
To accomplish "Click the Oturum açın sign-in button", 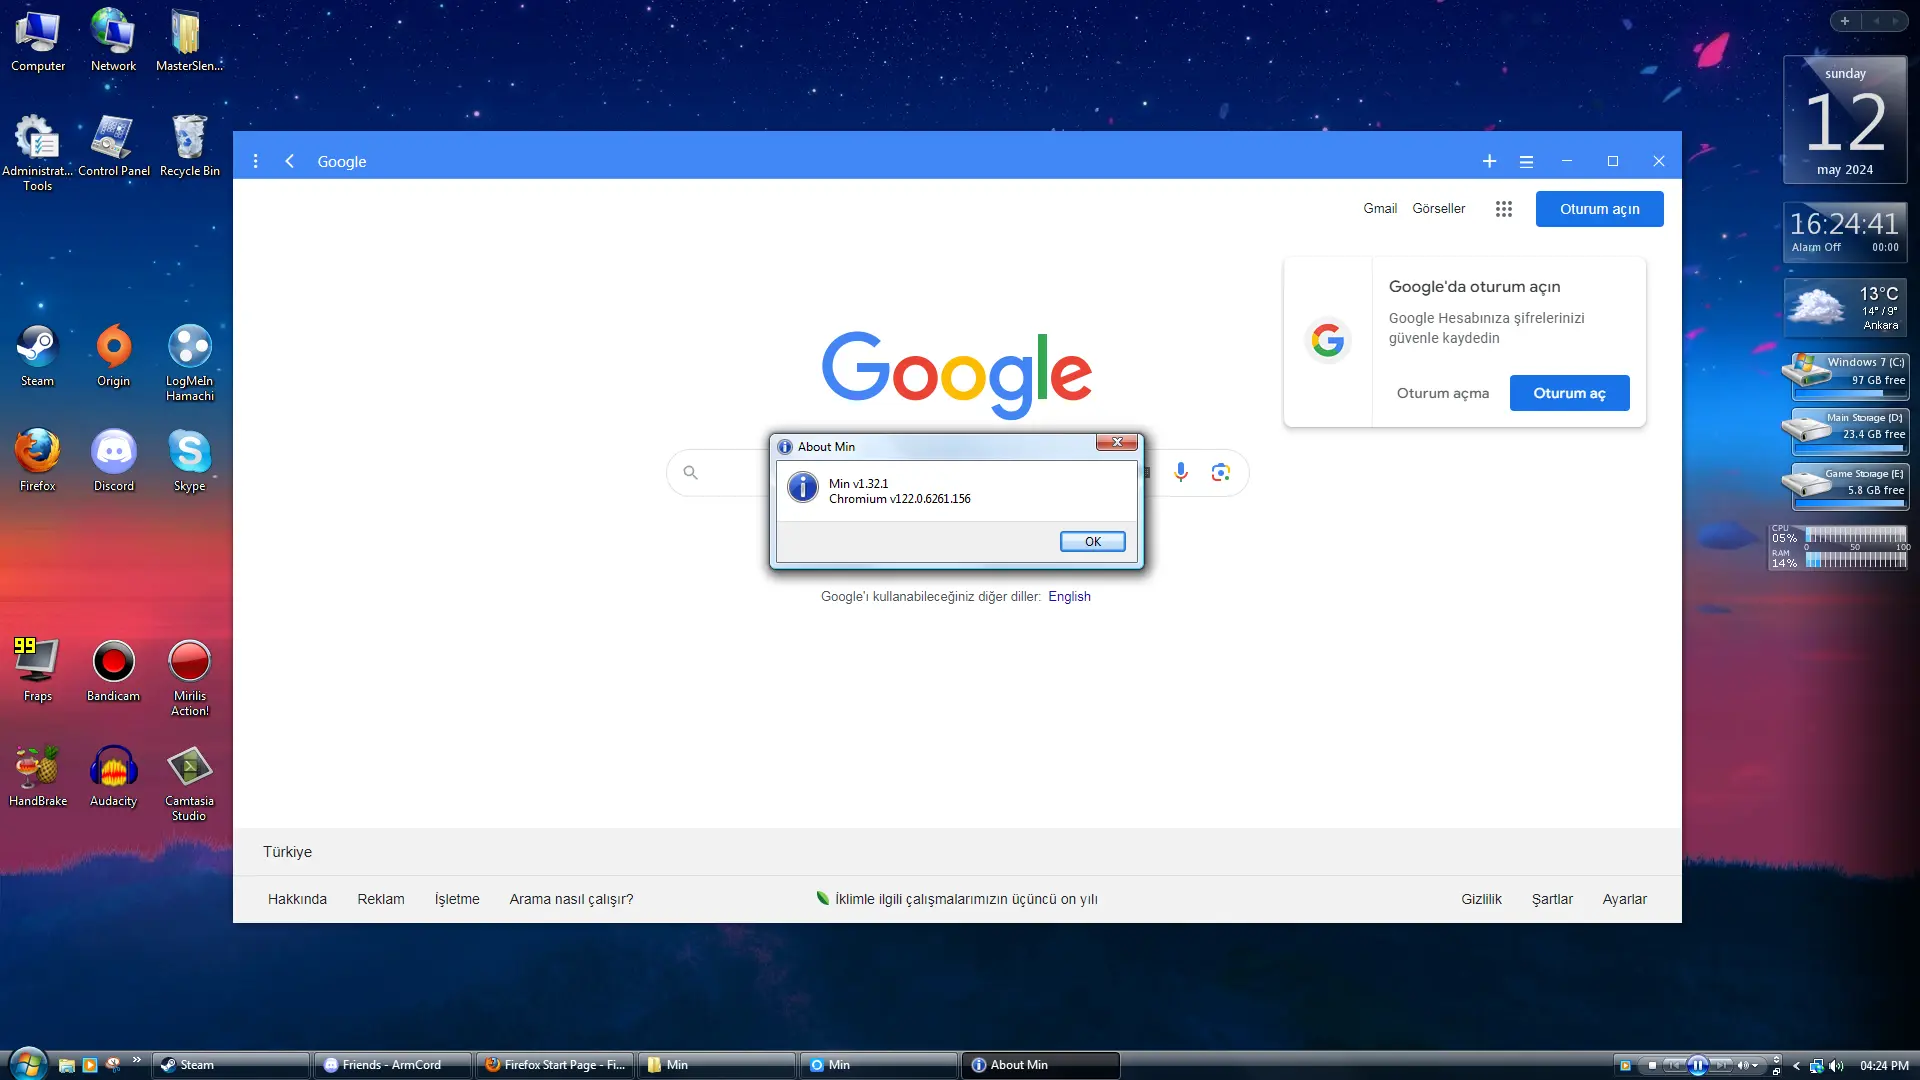I will tap(1599, 209).
